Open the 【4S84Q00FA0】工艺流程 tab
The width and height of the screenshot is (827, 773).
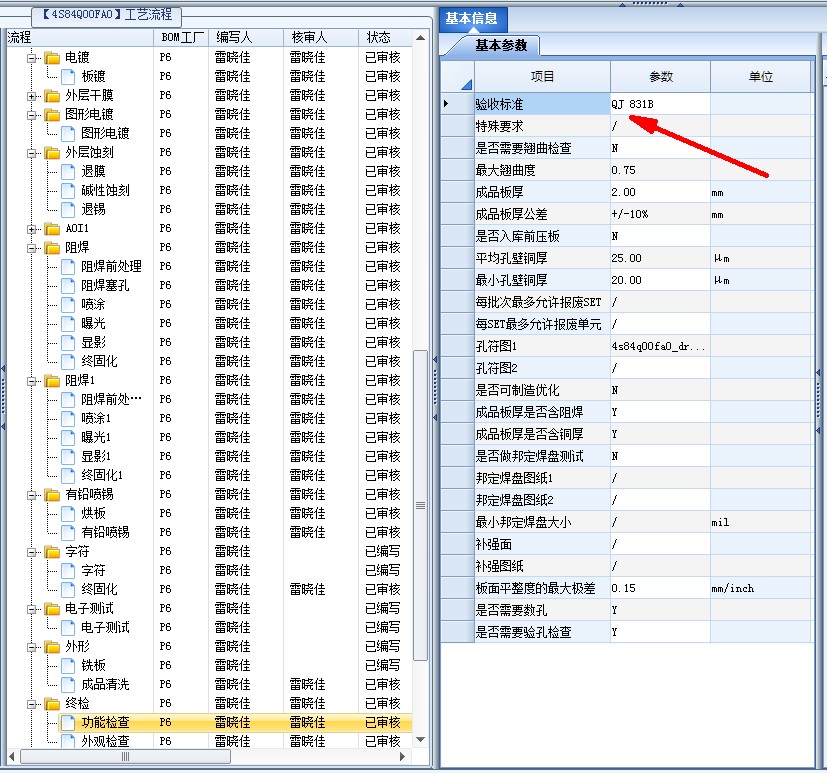107,15
